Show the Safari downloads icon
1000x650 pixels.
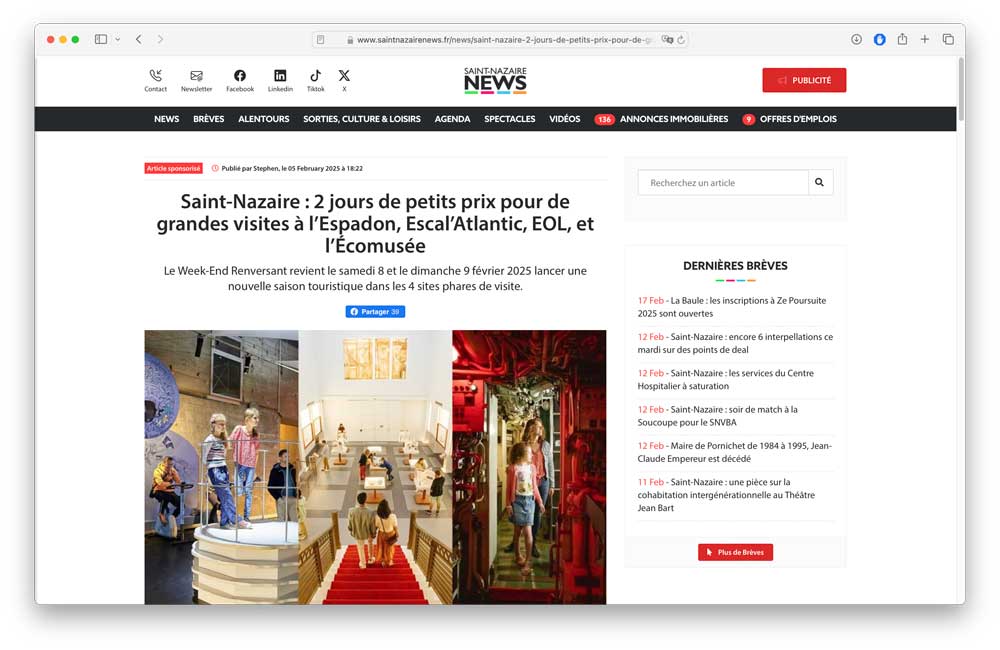coord(856,39)
